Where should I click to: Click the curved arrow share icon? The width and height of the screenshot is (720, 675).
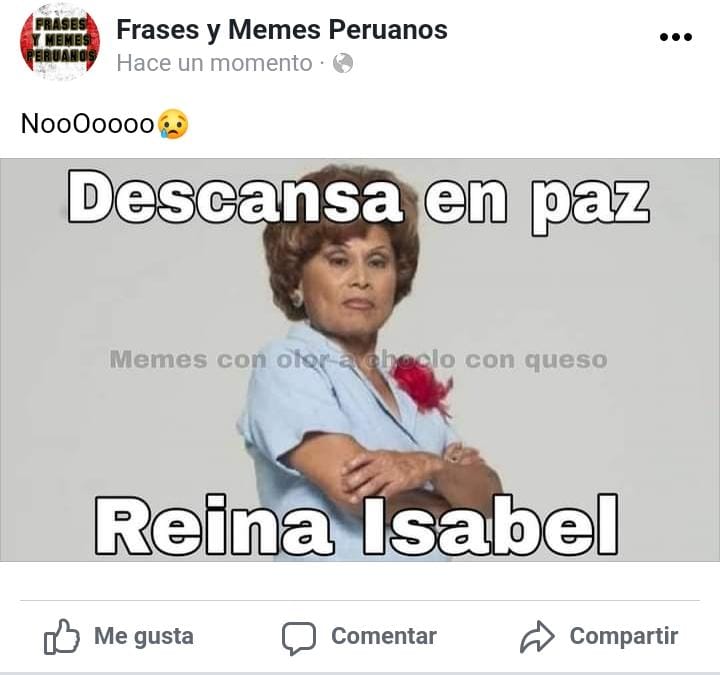point(537,636)
